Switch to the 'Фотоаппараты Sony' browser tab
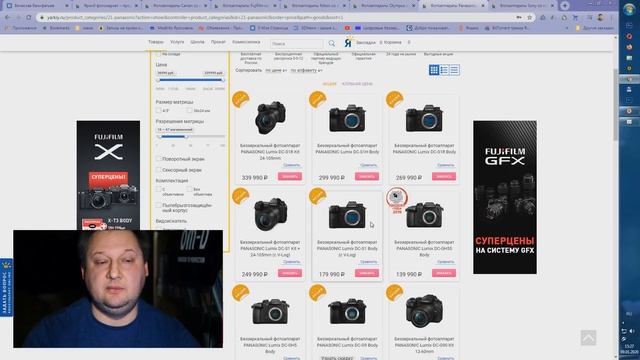 click(x=523, y=6)
